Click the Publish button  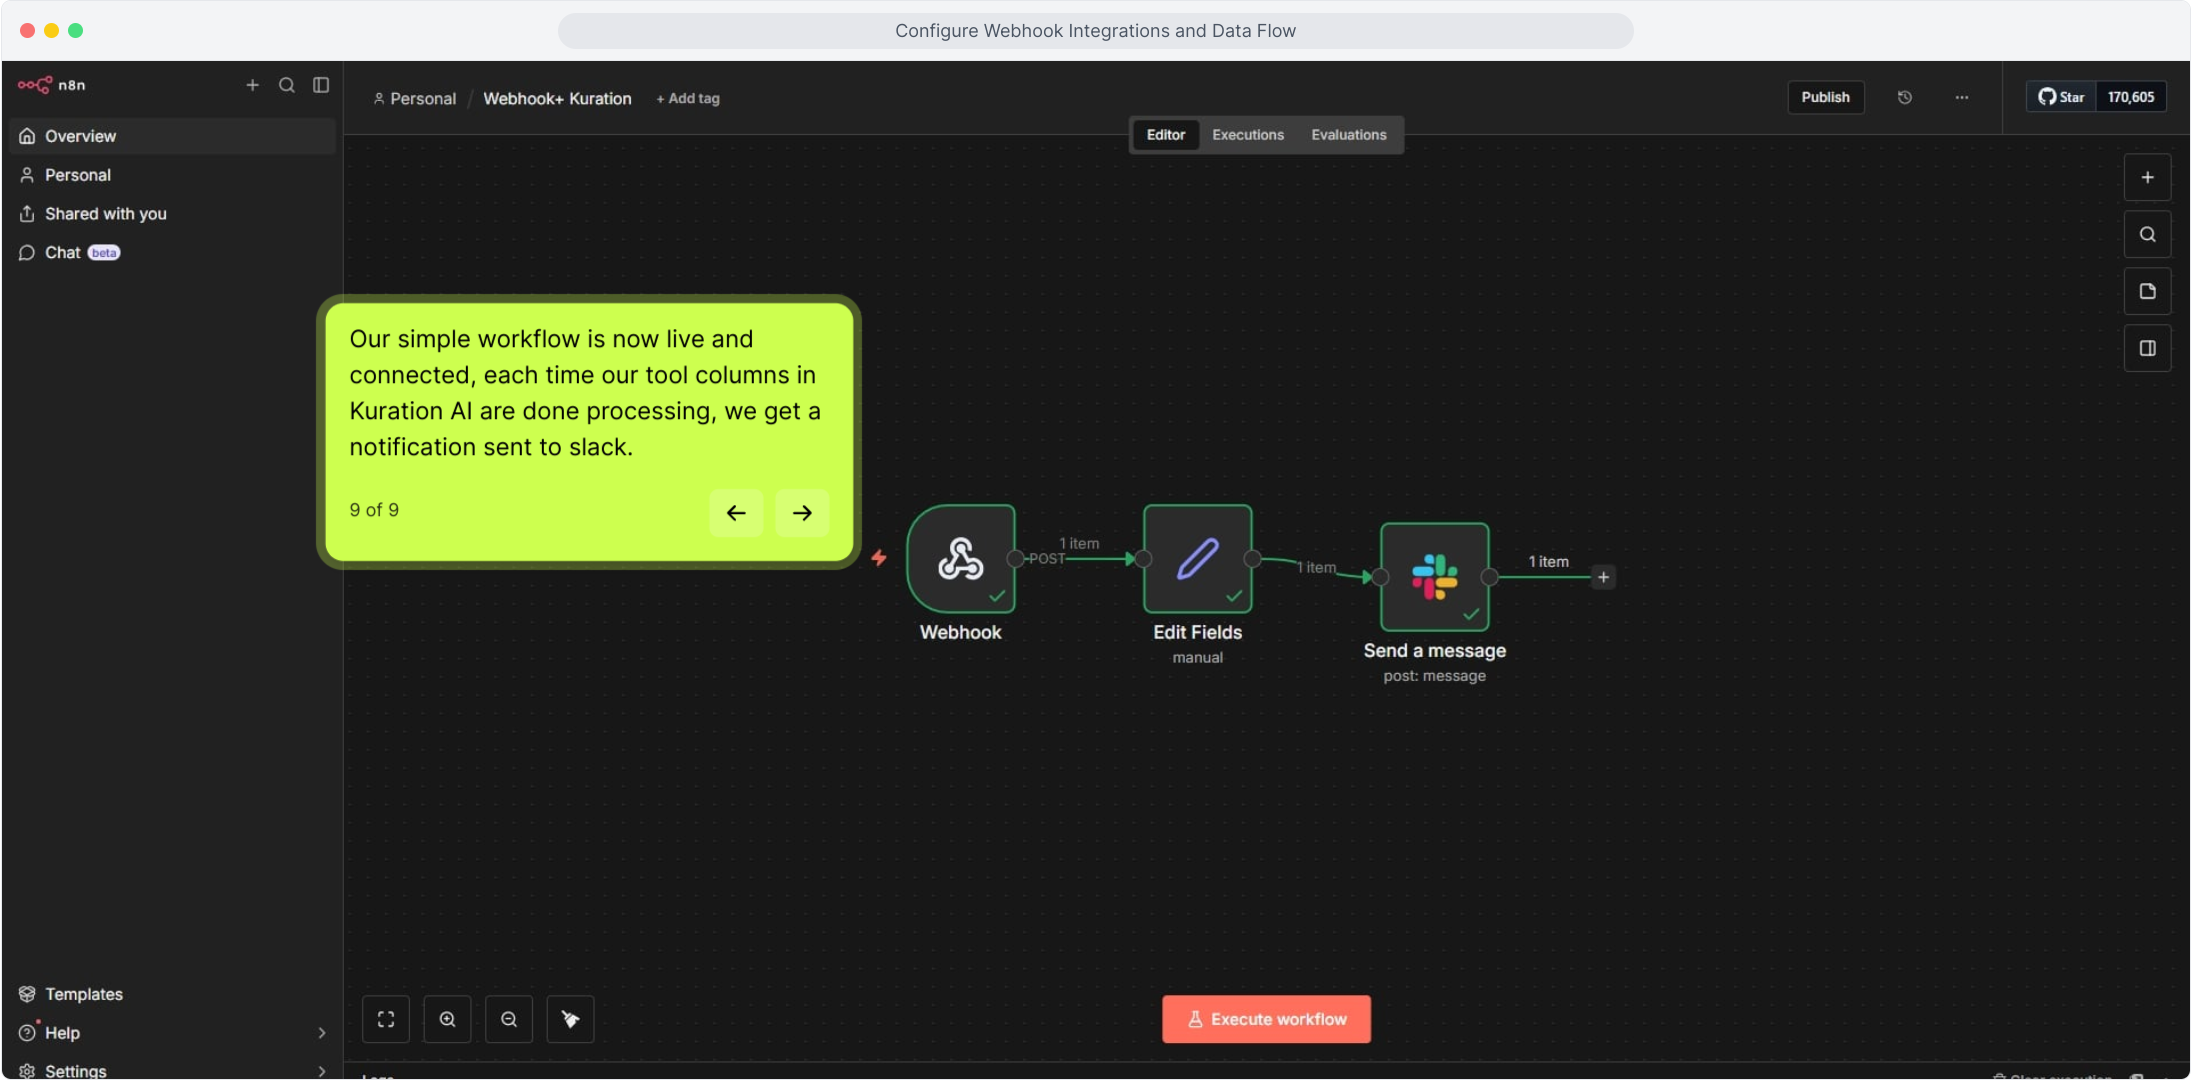coord(1825,97)
